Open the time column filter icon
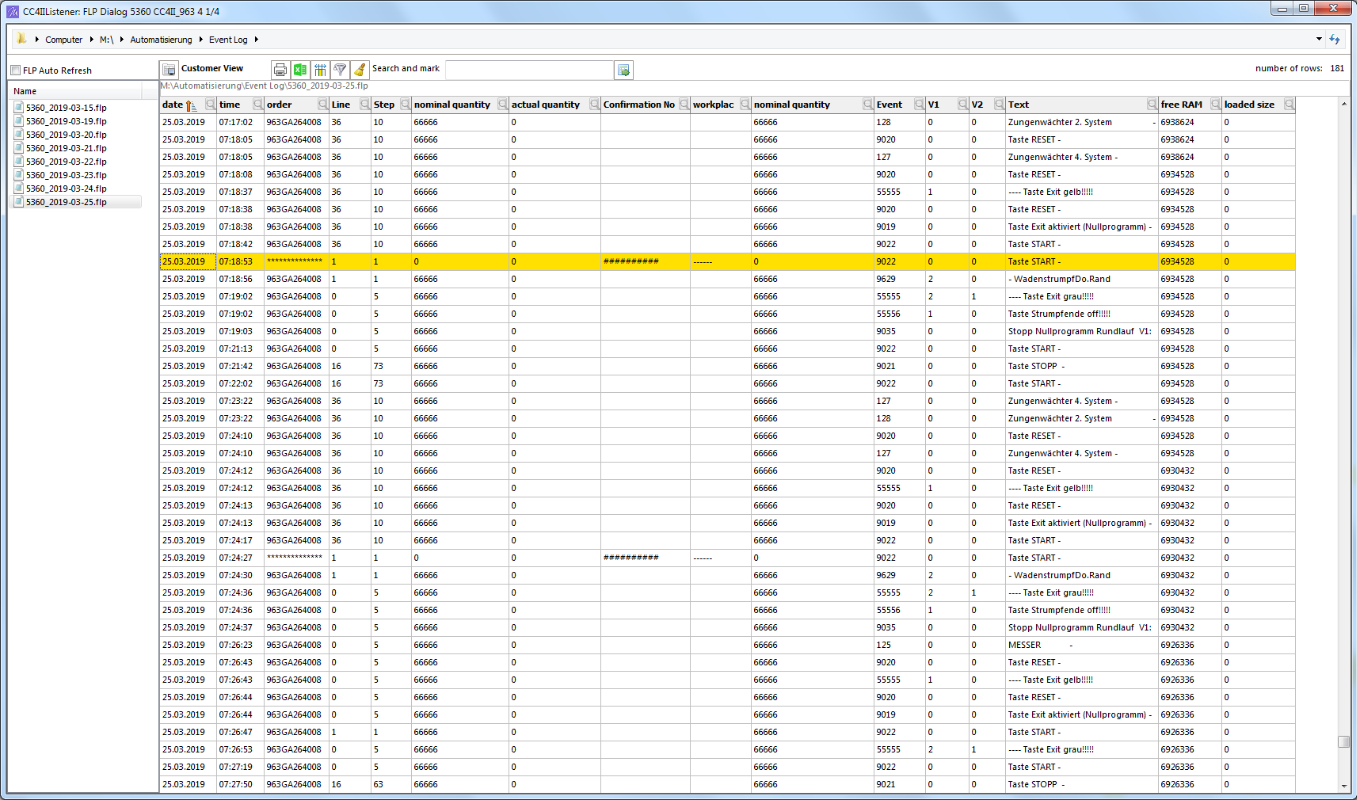Screen dimensions: 1357x800 [258, 105]
